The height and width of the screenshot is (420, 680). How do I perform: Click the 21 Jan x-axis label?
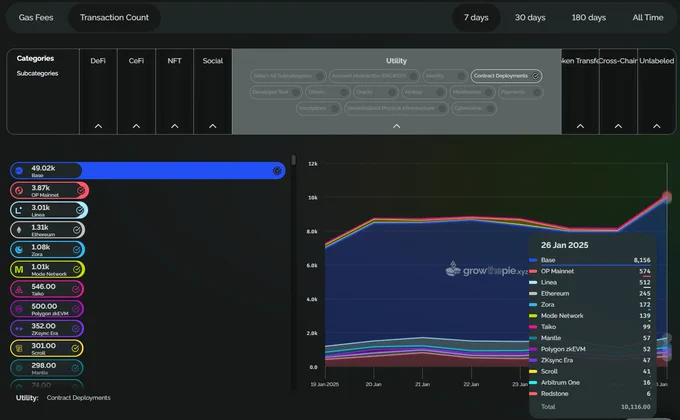pyautogui.click(x=422, y=384)
